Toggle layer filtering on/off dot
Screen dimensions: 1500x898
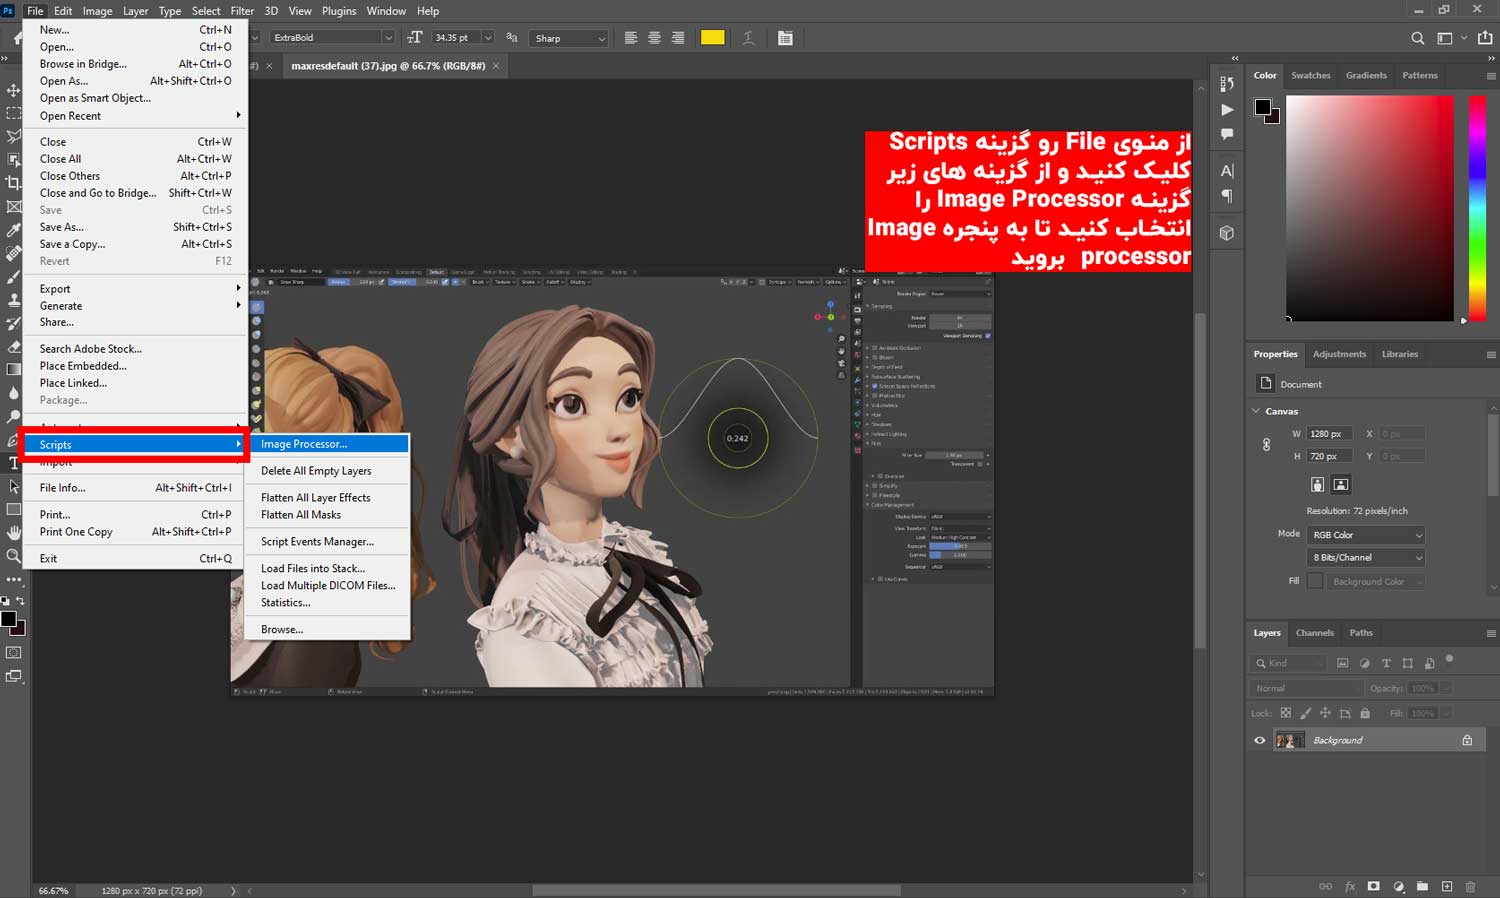point(1449,659)
